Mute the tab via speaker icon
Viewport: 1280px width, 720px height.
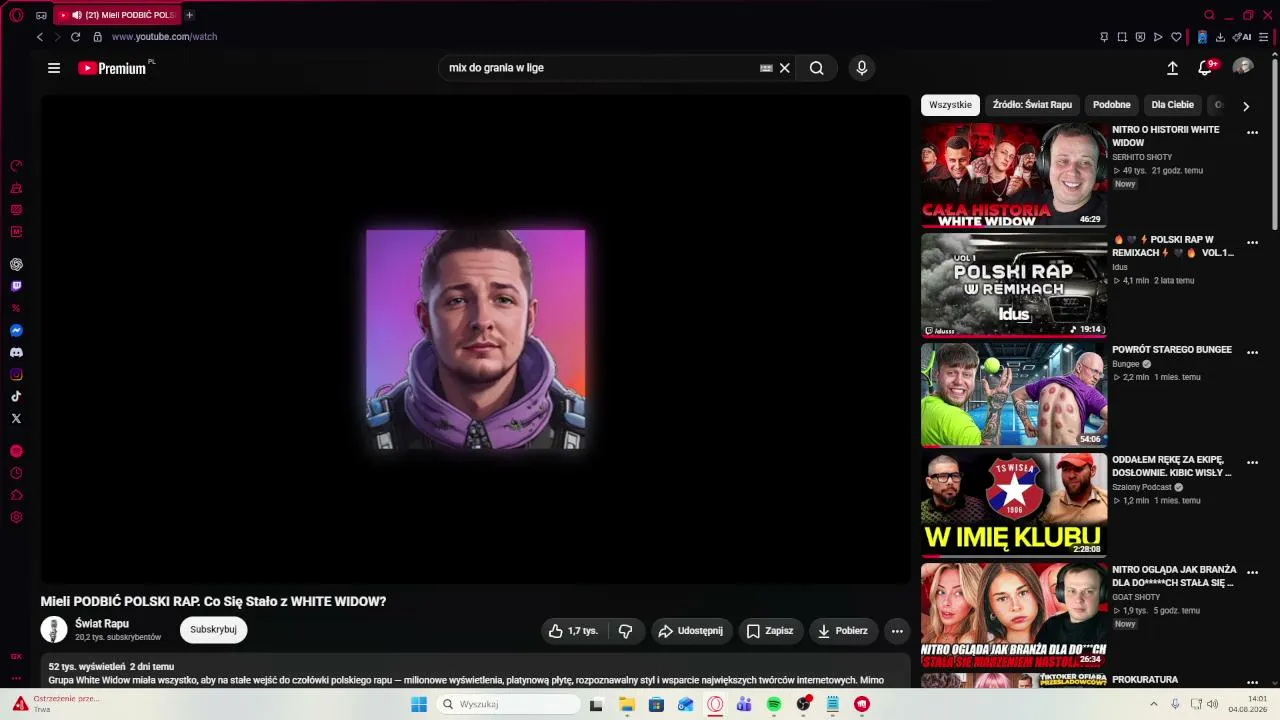77,15
